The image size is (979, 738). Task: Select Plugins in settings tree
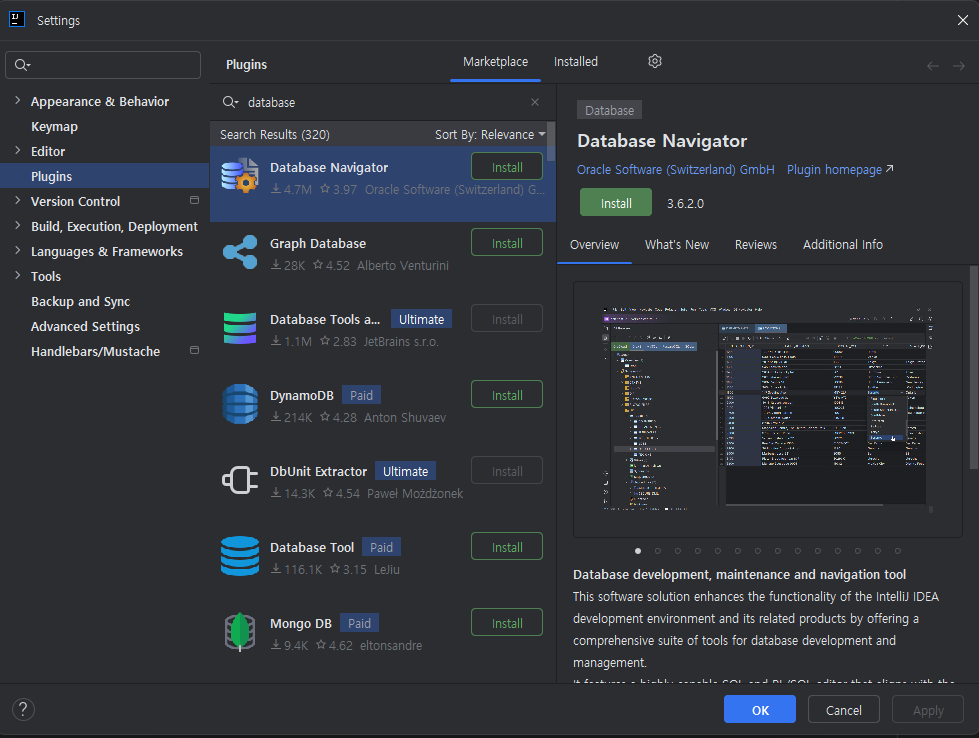click(105, 176)
